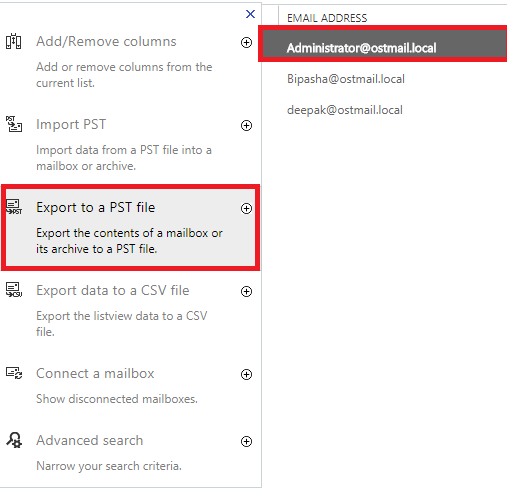This screenshot has height=489, width=507.
Task: Expand plus button beside Export to a PST file
Action: pos(246,208)
